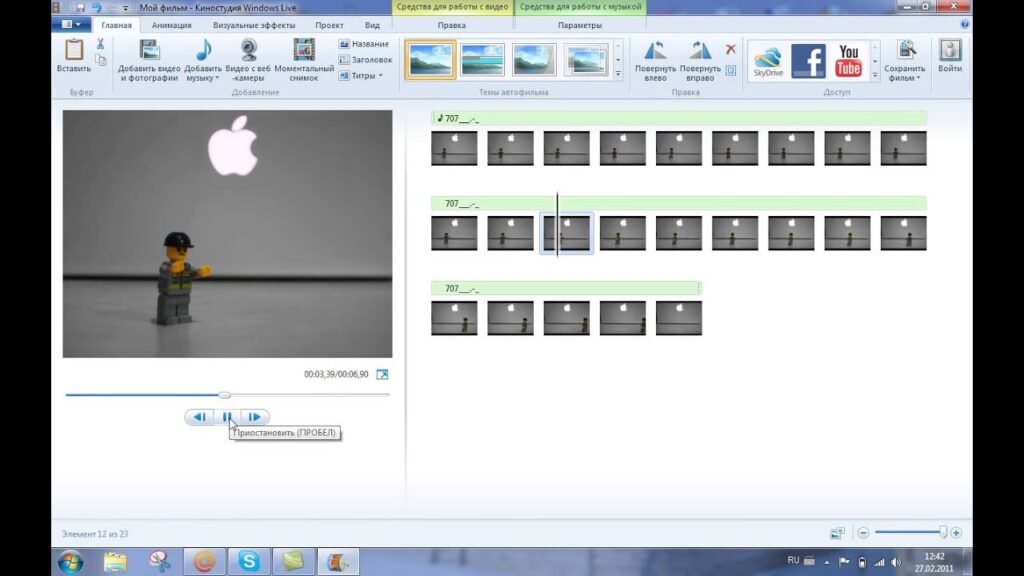The image size is (1024, 576).
Task: Upload the movie to SkyDrive
Action: coord(767,61)
